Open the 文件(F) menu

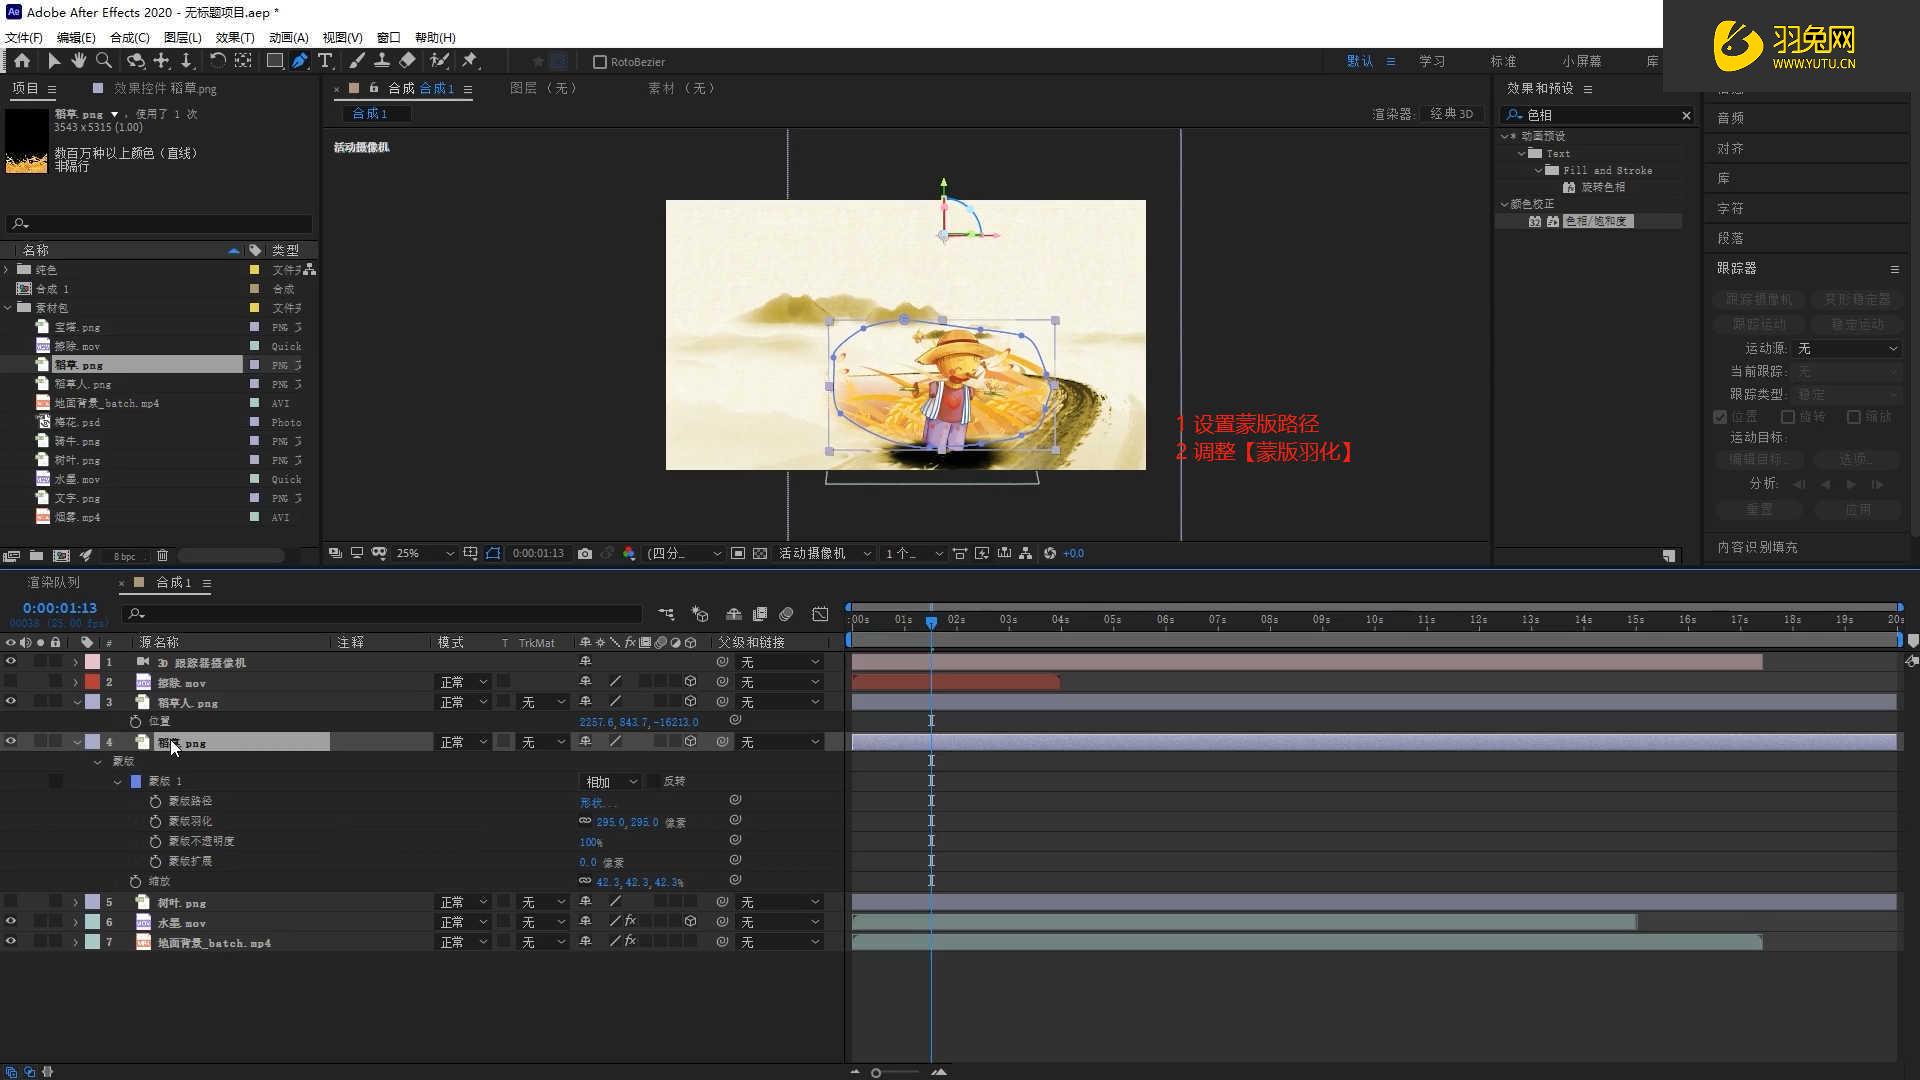tap(24, 37)
